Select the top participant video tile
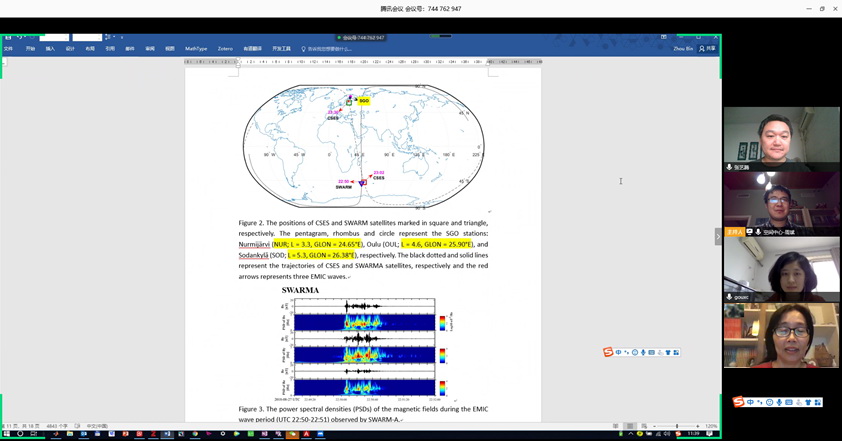 (x=781, y=139)
